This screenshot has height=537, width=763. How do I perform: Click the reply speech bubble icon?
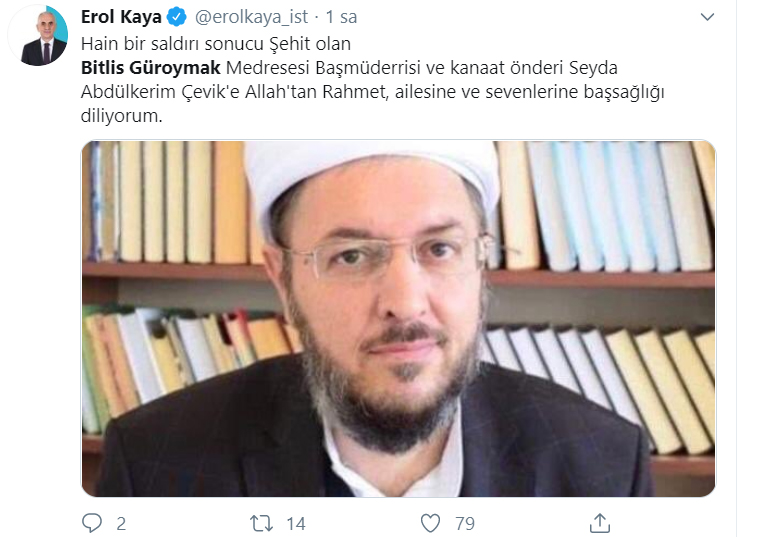pos(91,523)
